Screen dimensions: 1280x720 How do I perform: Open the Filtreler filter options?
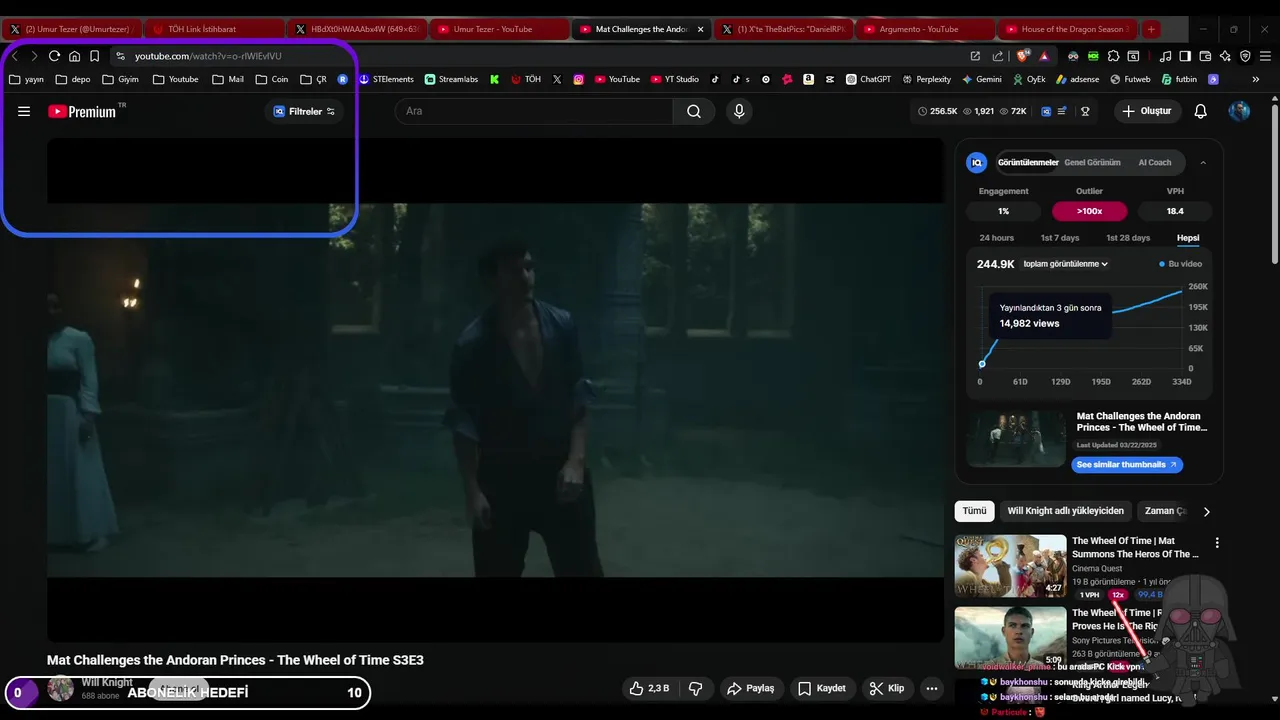pyautogui.click(x=304, y=111)
